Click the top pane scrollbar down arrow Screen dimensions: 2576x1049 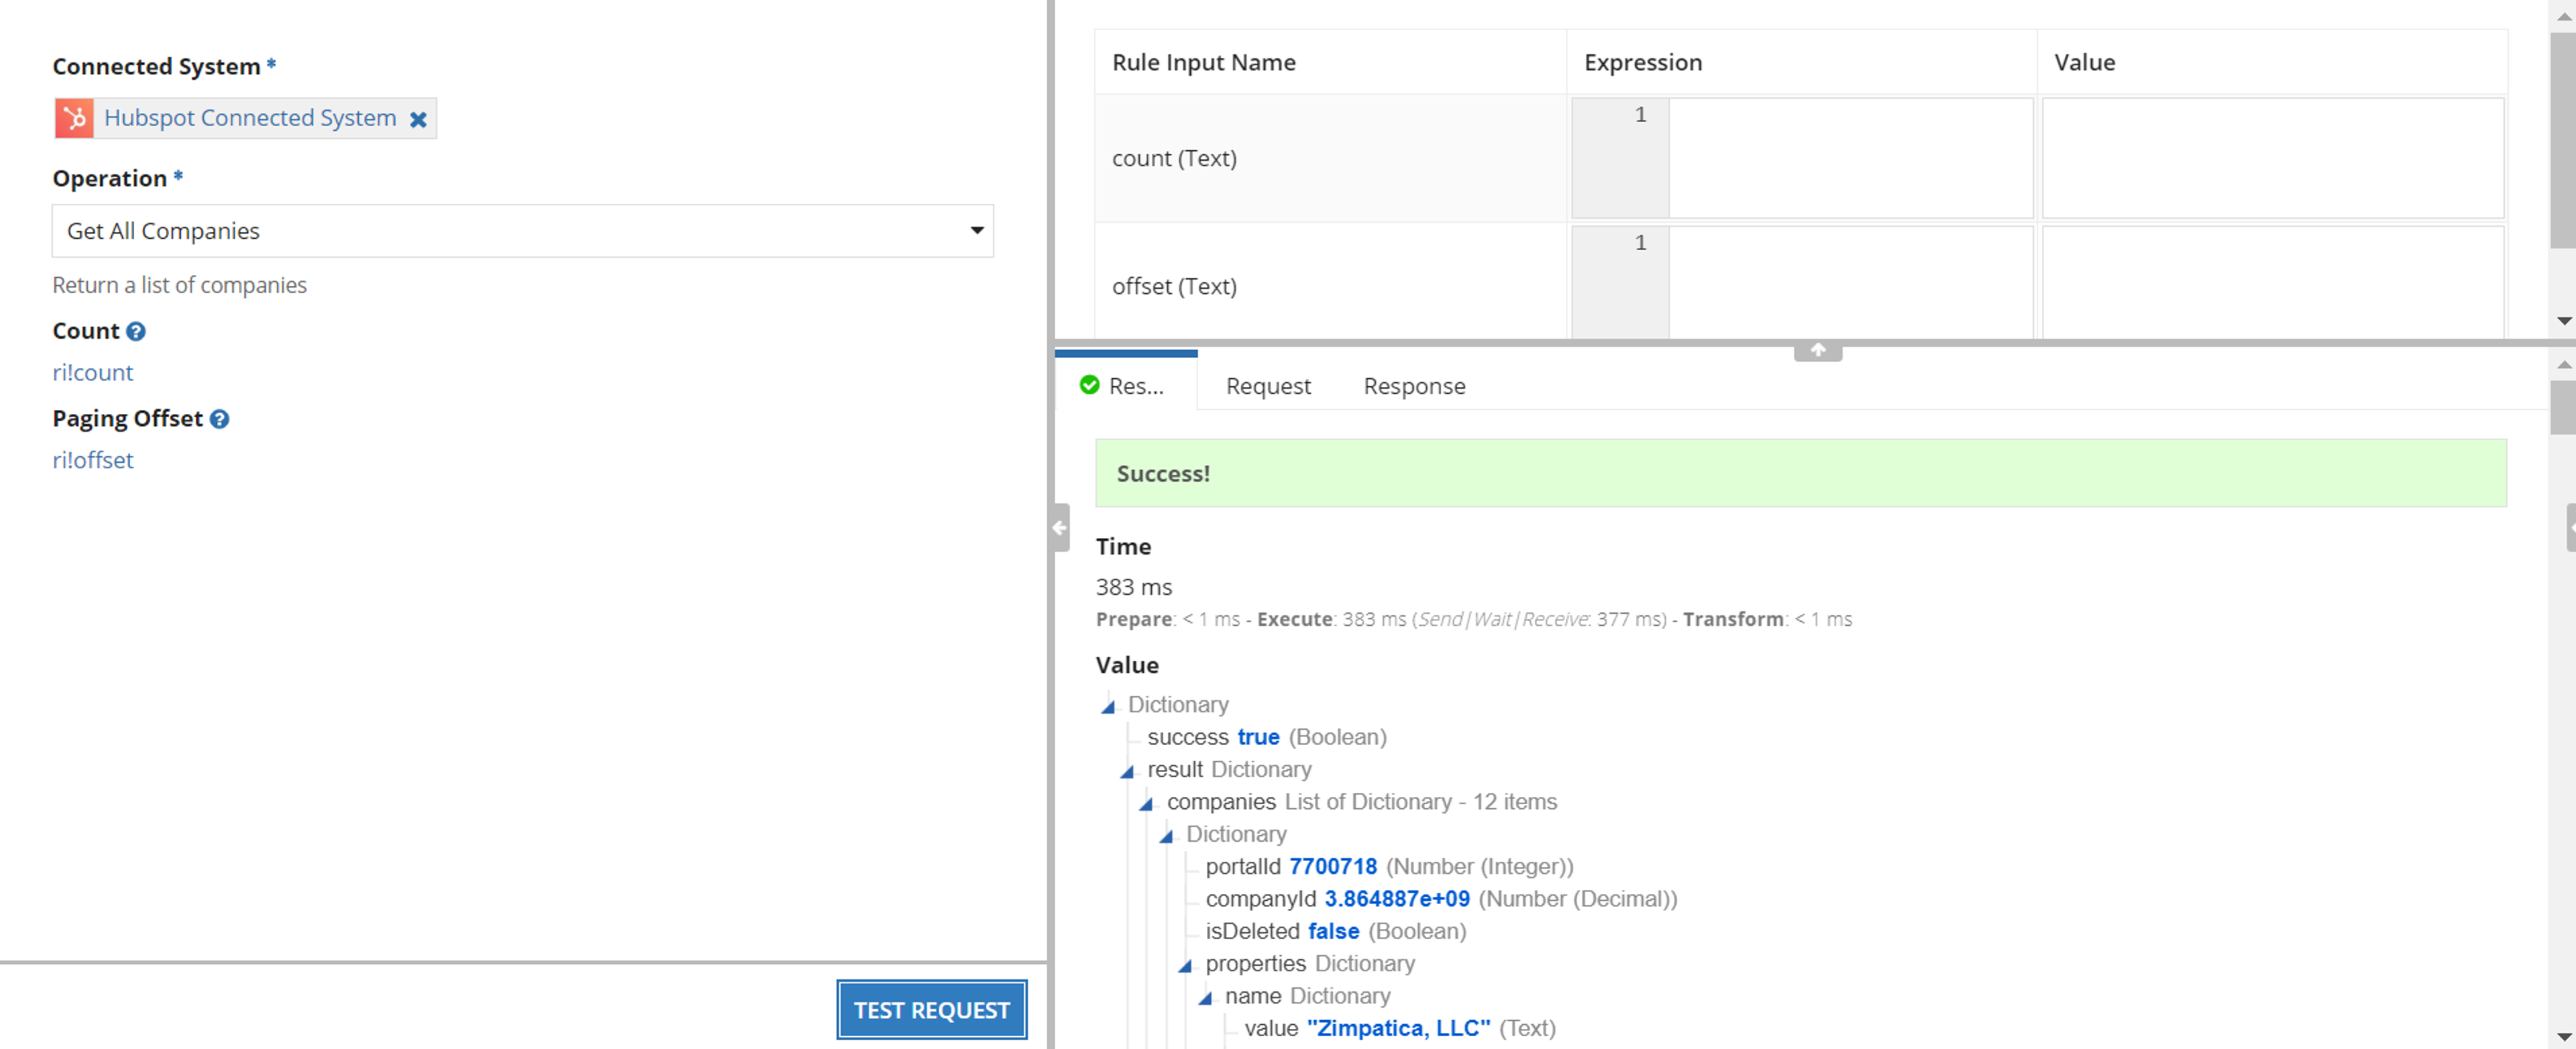point(2563,321)
